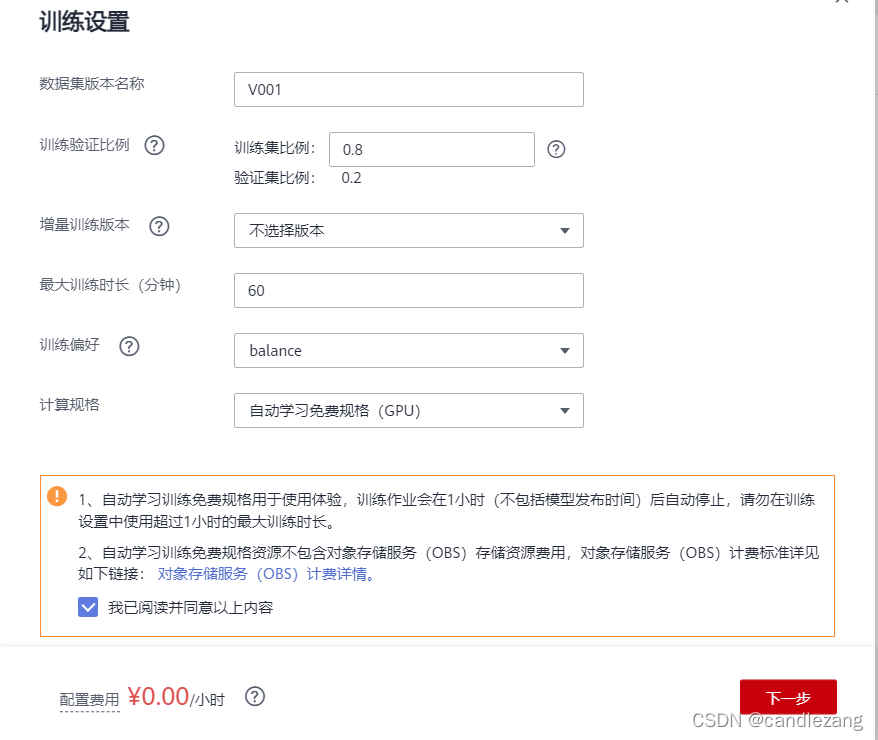Click the max training duration field showing 60
This screenshot has width=878, height=740.
point(408,290)
